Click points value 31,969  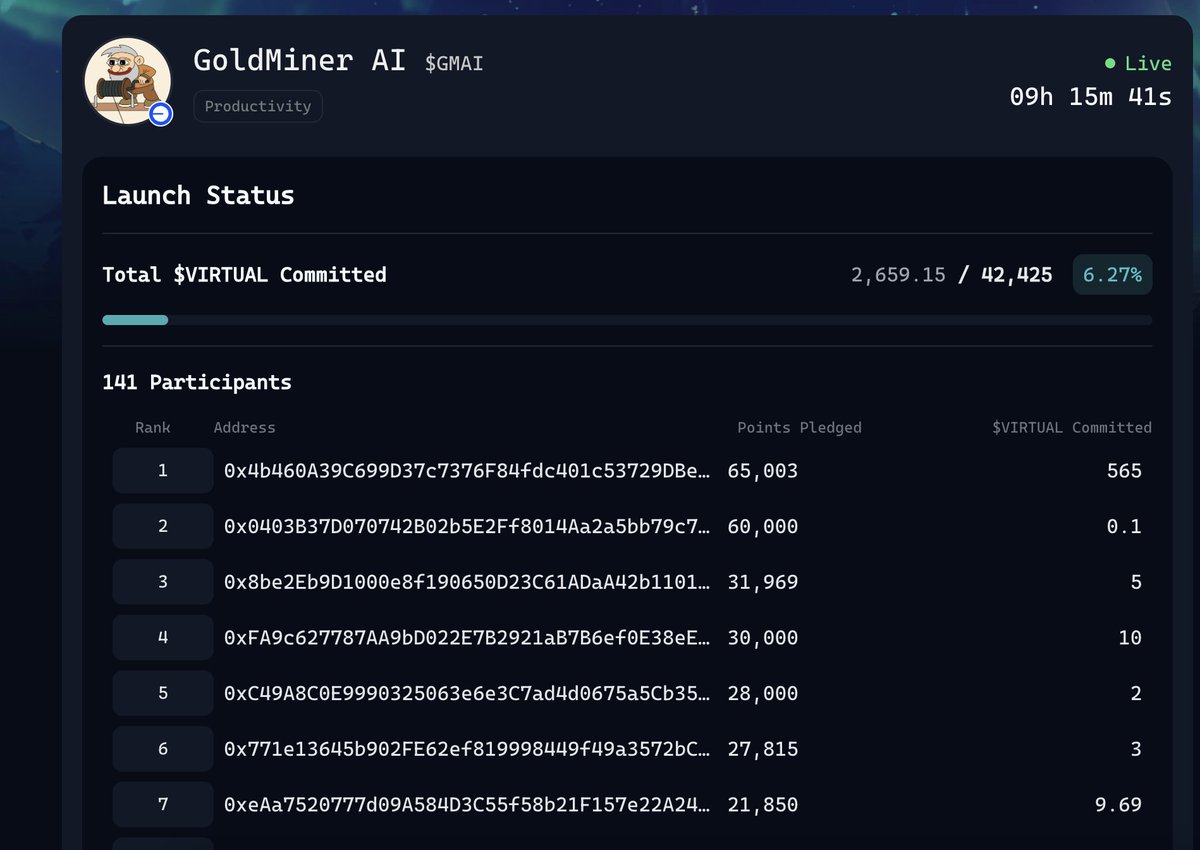(x=763, y=582)
